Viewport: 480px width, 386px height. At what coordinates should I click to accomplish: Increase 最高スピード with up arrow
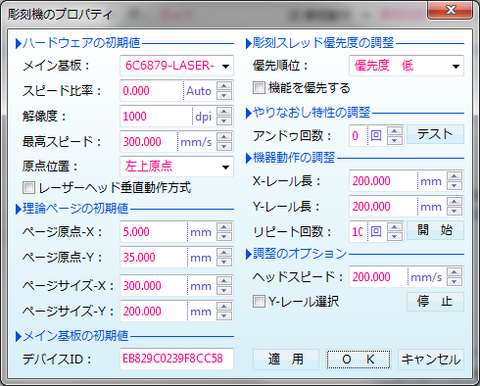224,137
